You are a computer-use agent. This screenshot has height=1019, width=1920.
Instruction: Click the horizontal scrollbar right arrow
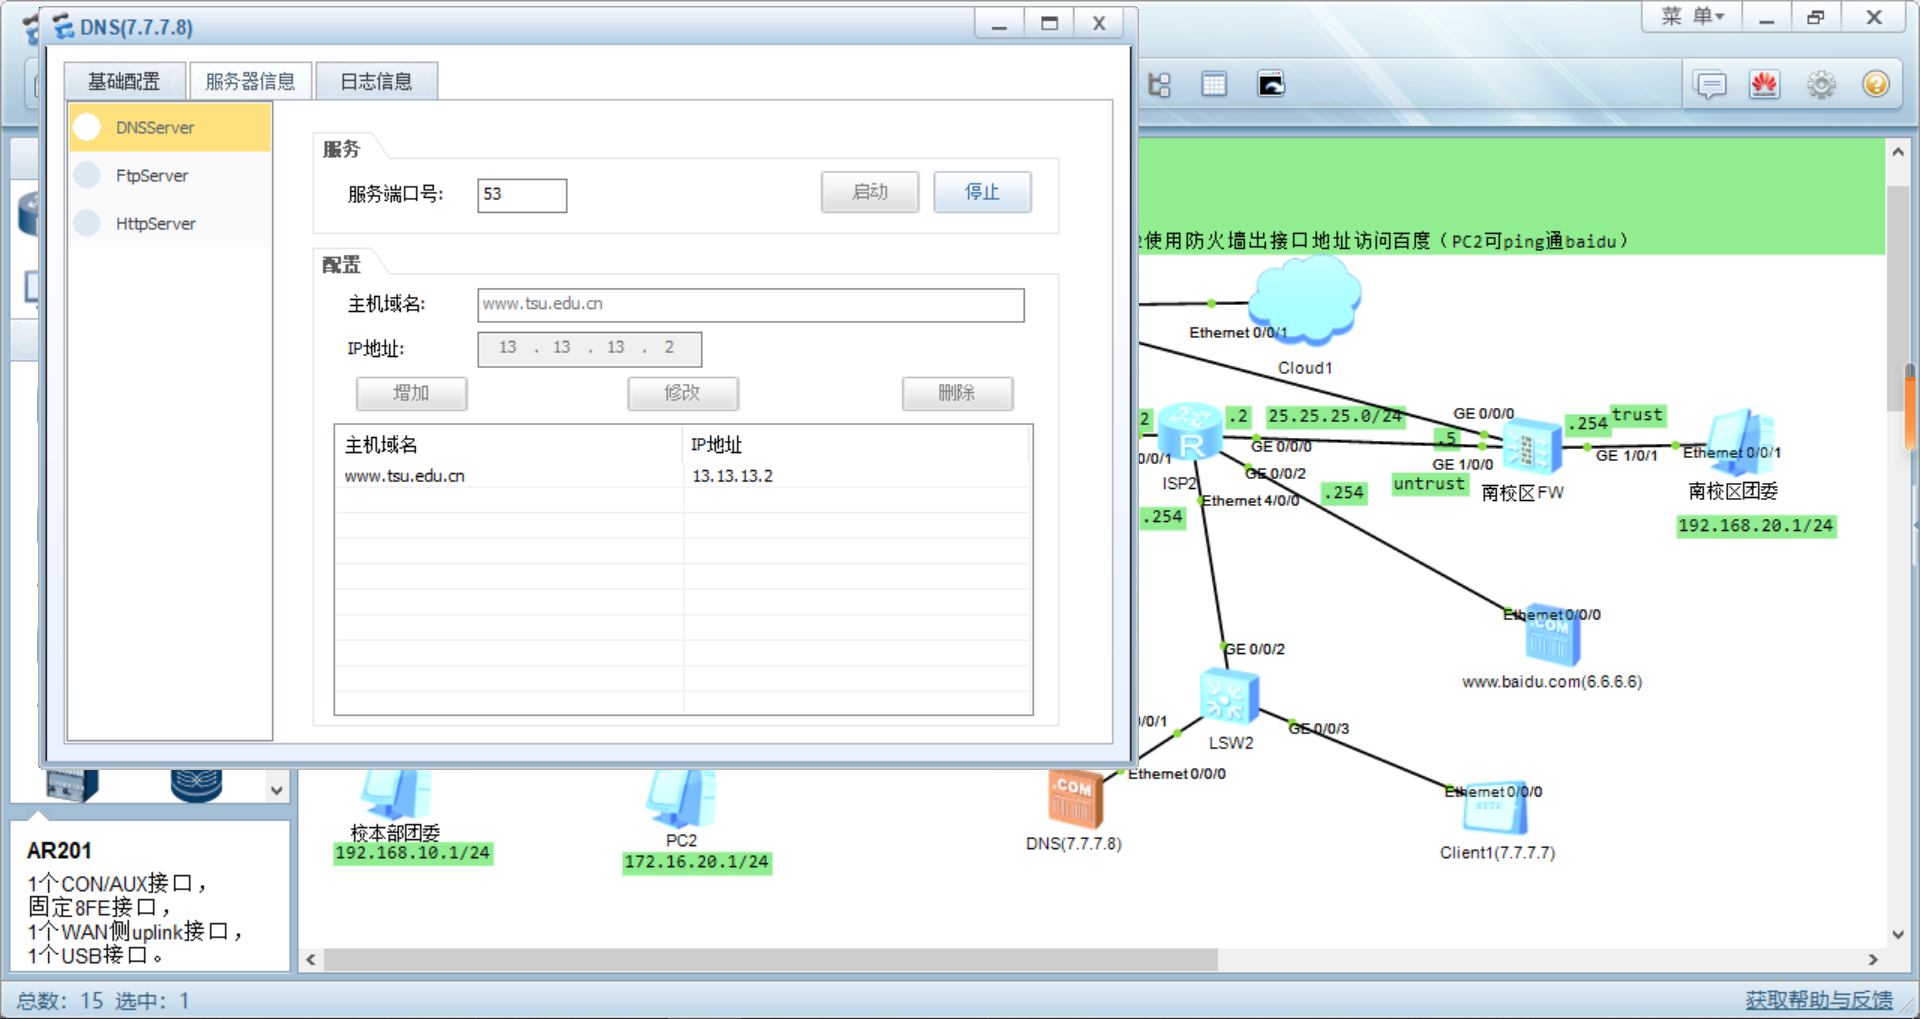[1873, 960]
